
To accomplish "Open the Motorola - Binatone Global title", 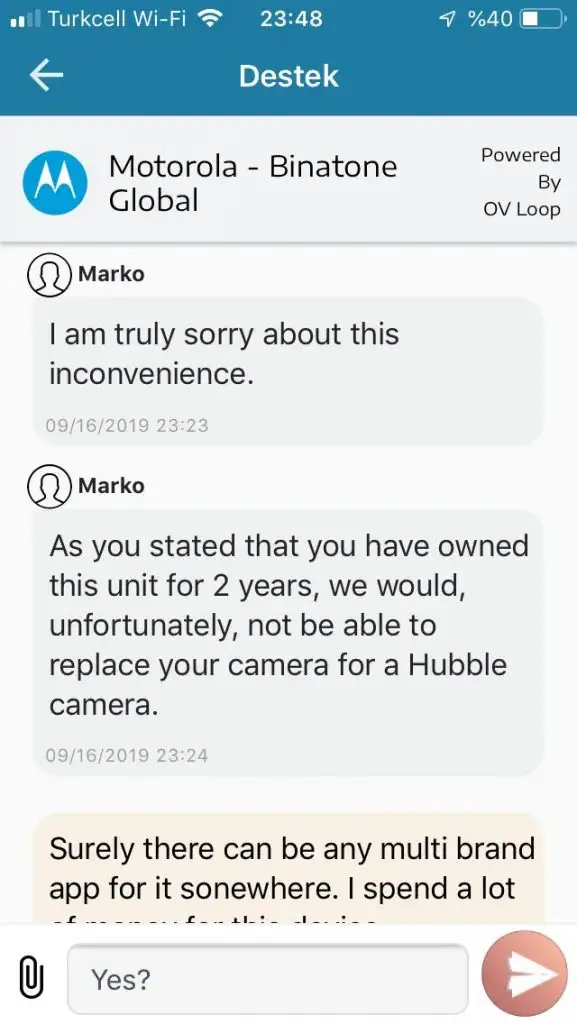I will 253,183.
